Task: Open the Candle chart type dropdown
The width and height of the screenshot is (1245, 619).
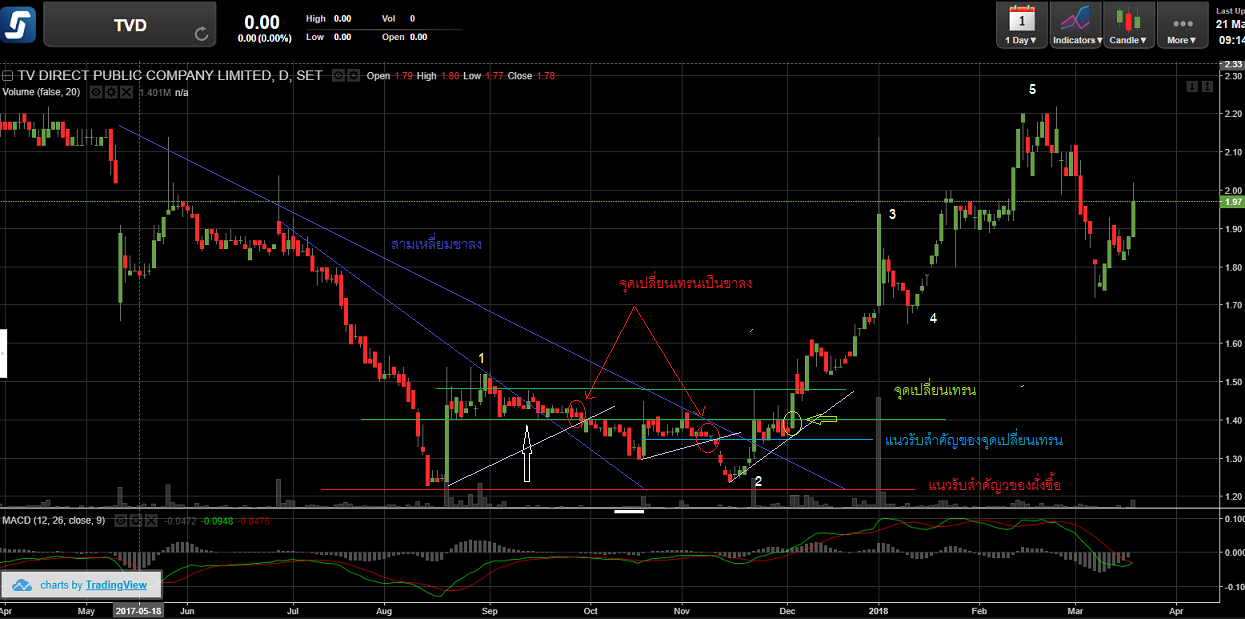Action: coord(1129,25)
